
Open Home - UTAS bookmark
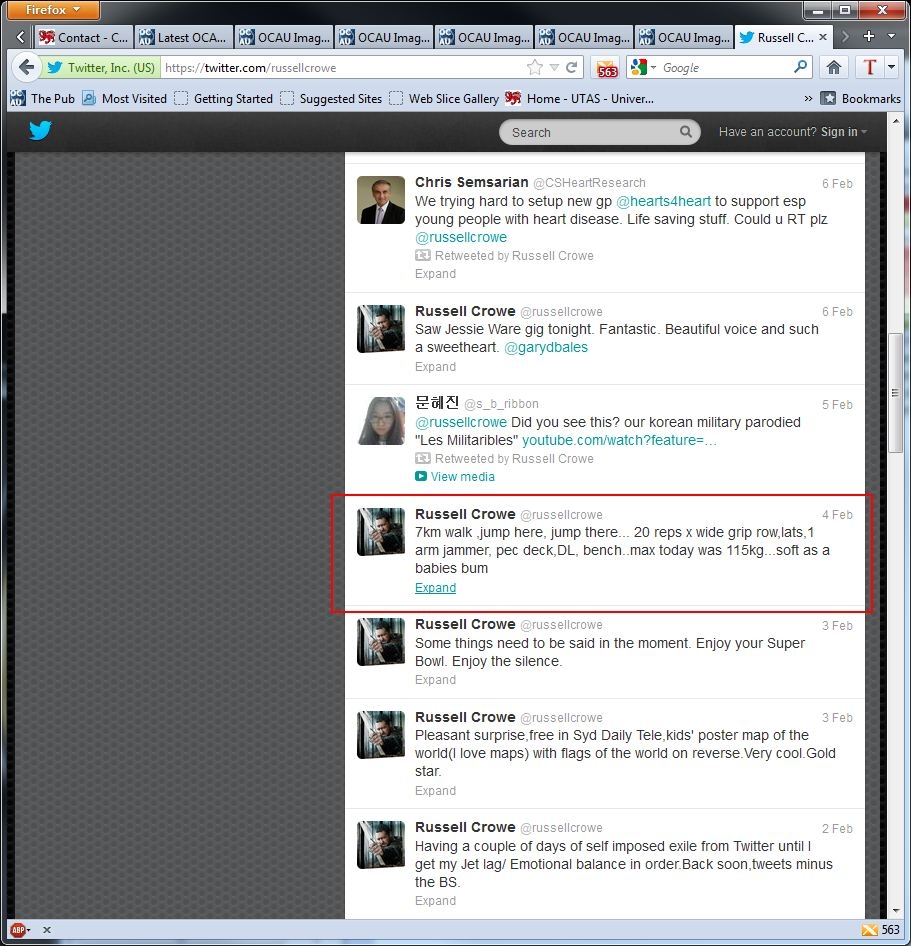click(x=579, y=98)
